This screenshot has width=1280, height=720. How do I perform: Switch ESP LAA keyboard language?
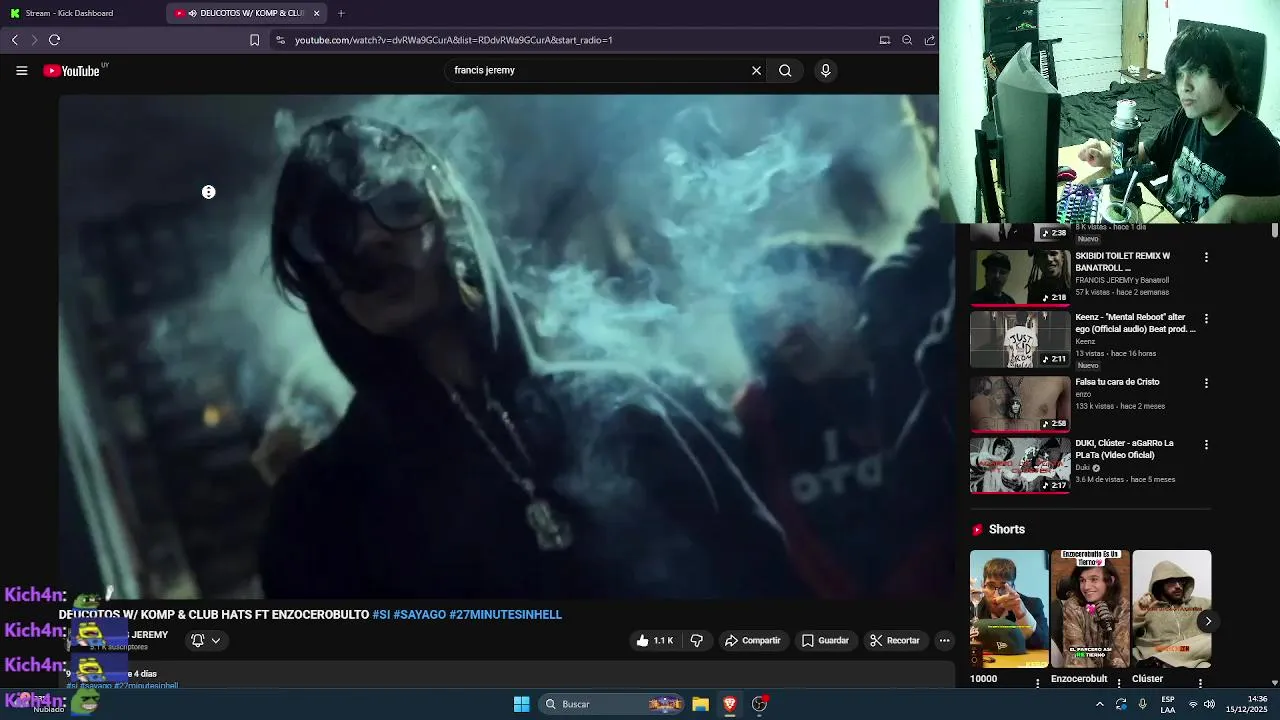coord(1168,704)
